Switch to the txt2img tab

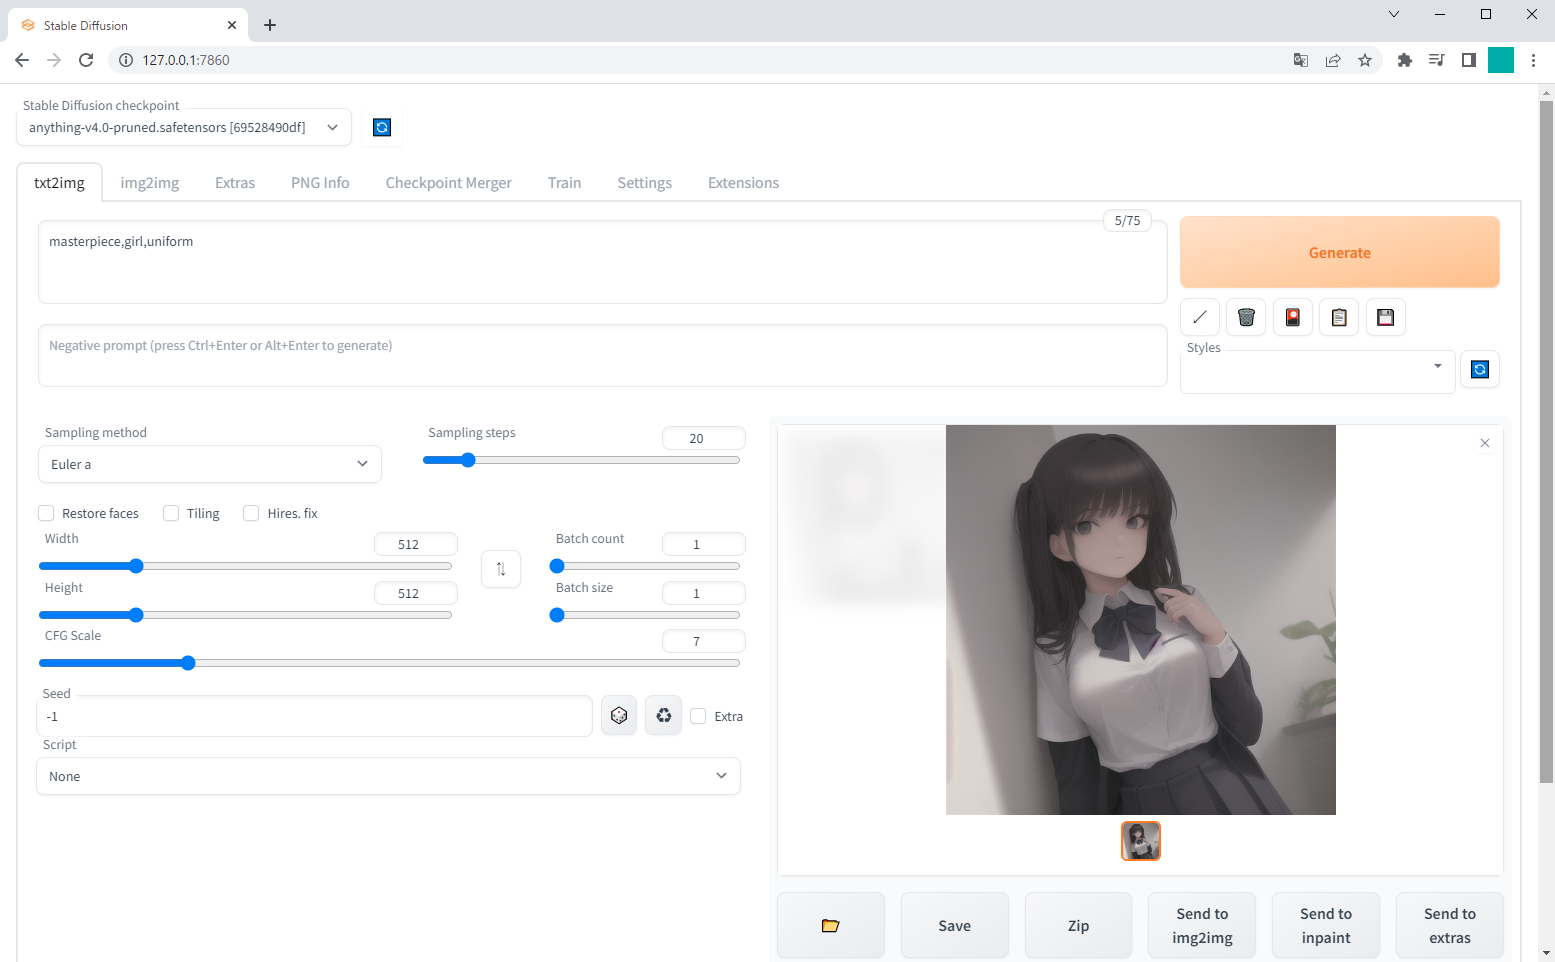pyautogui.click(x=59, y=183)
